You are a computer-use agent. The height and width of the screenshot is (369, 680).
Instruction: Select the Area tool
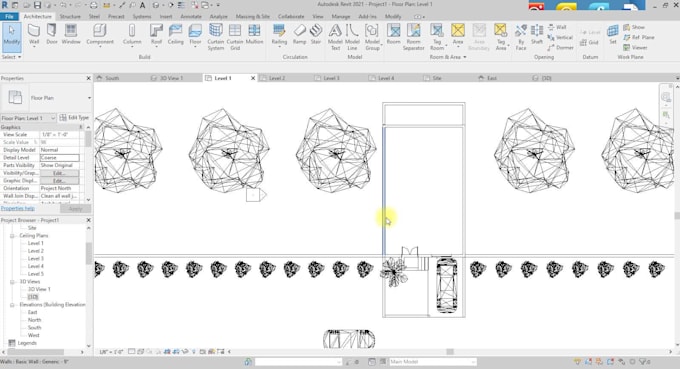458,34
